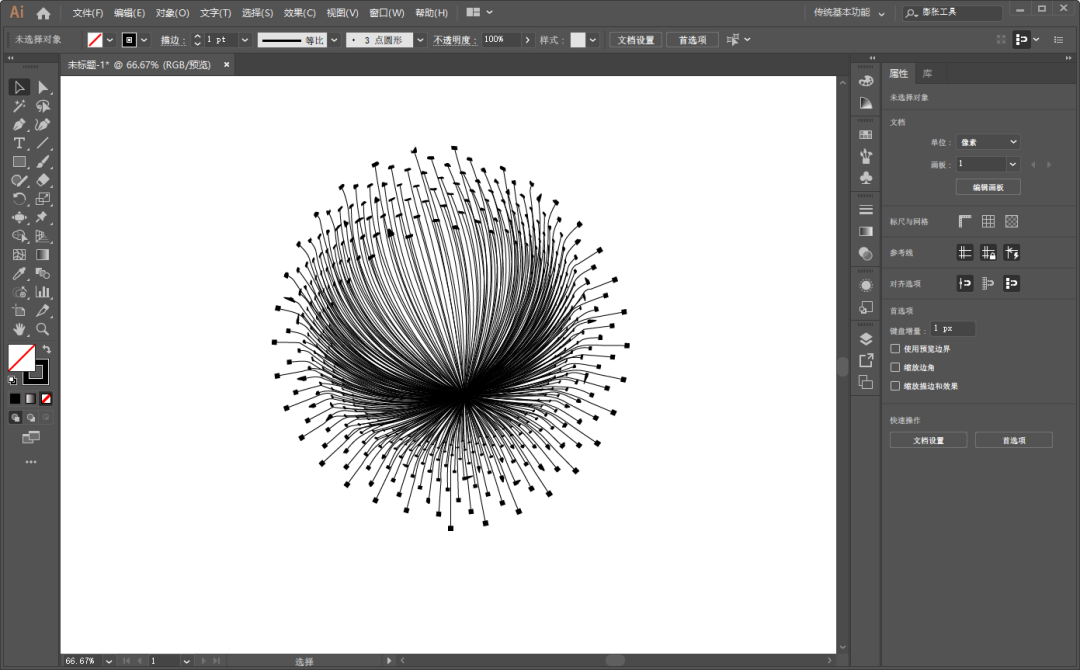Open the Color panel palette icon
1080x670 pixels.
866,81
